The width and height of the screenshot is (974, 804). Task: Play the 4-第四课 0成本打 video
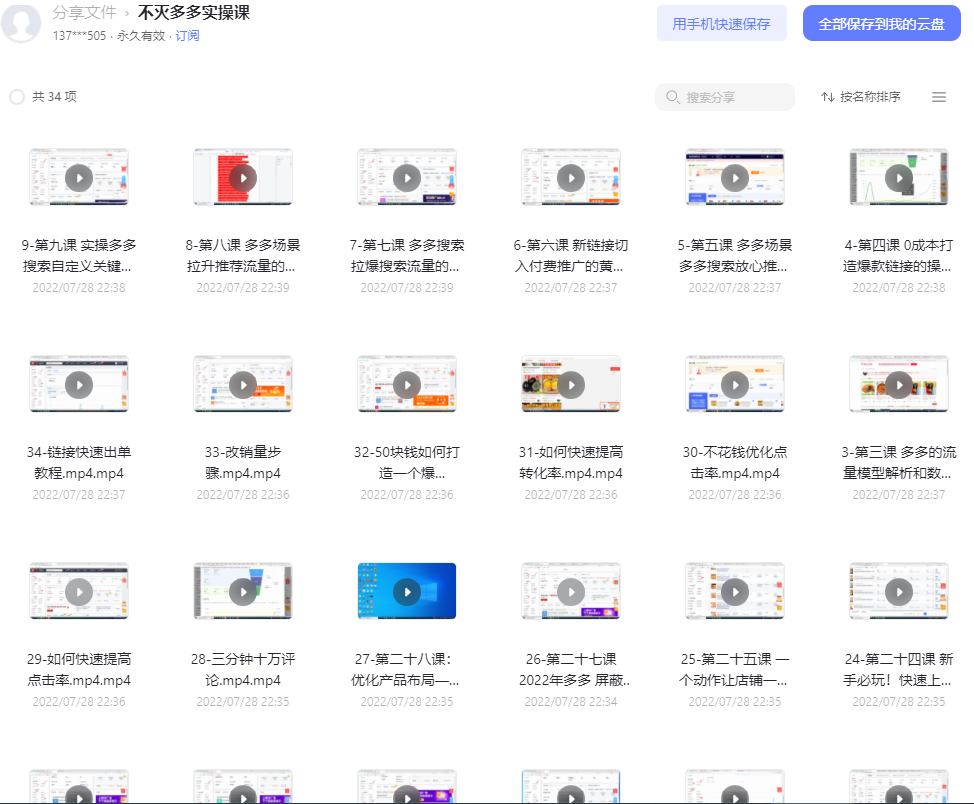pyautogui.click(x=899, y=178)
